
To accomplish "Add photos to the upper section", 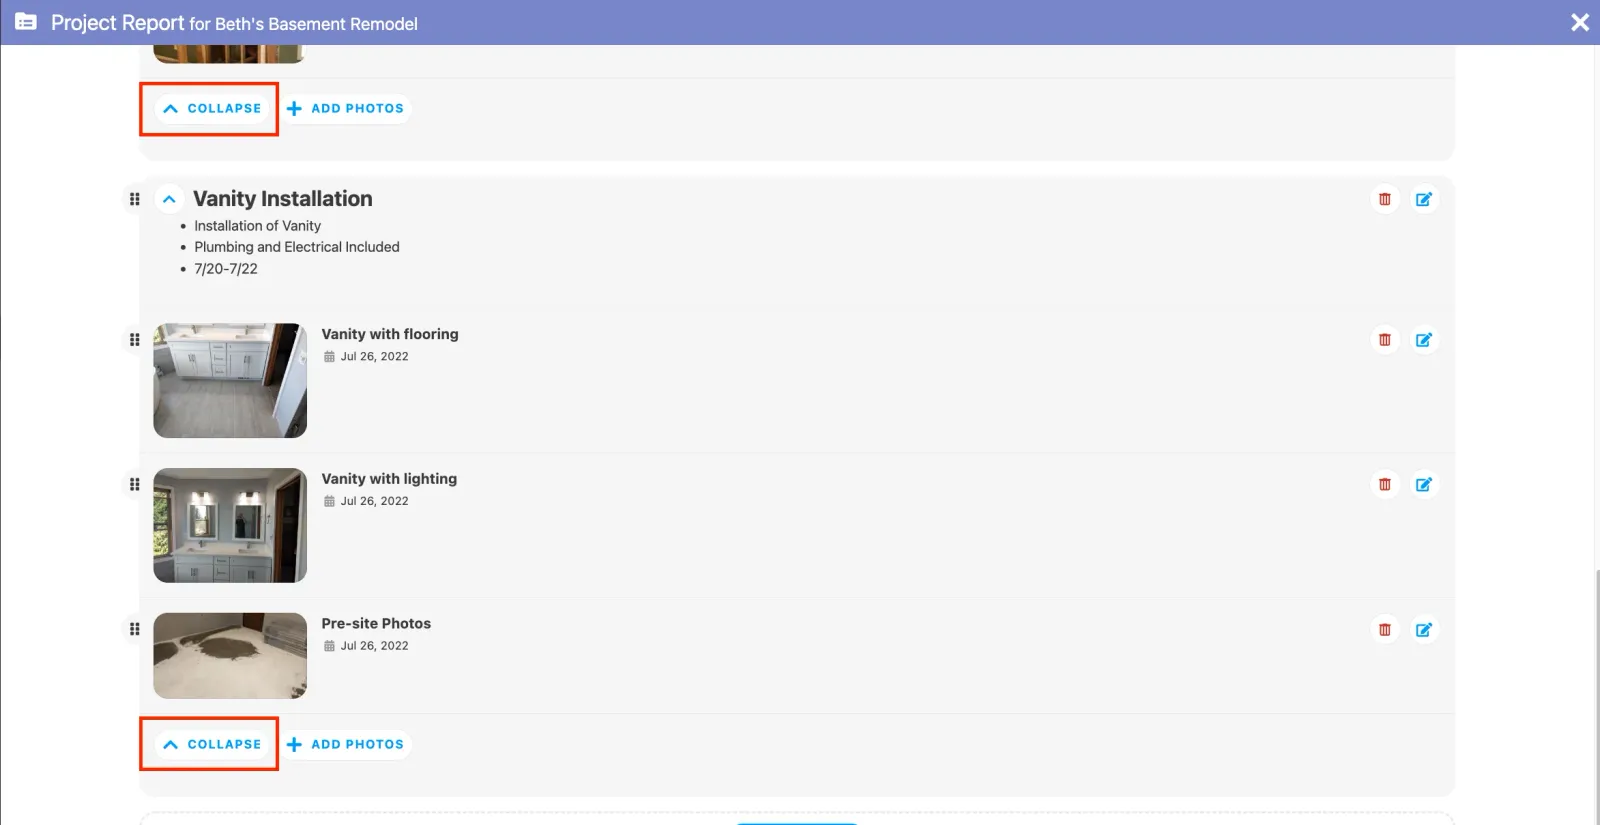I will click(346, 108).
